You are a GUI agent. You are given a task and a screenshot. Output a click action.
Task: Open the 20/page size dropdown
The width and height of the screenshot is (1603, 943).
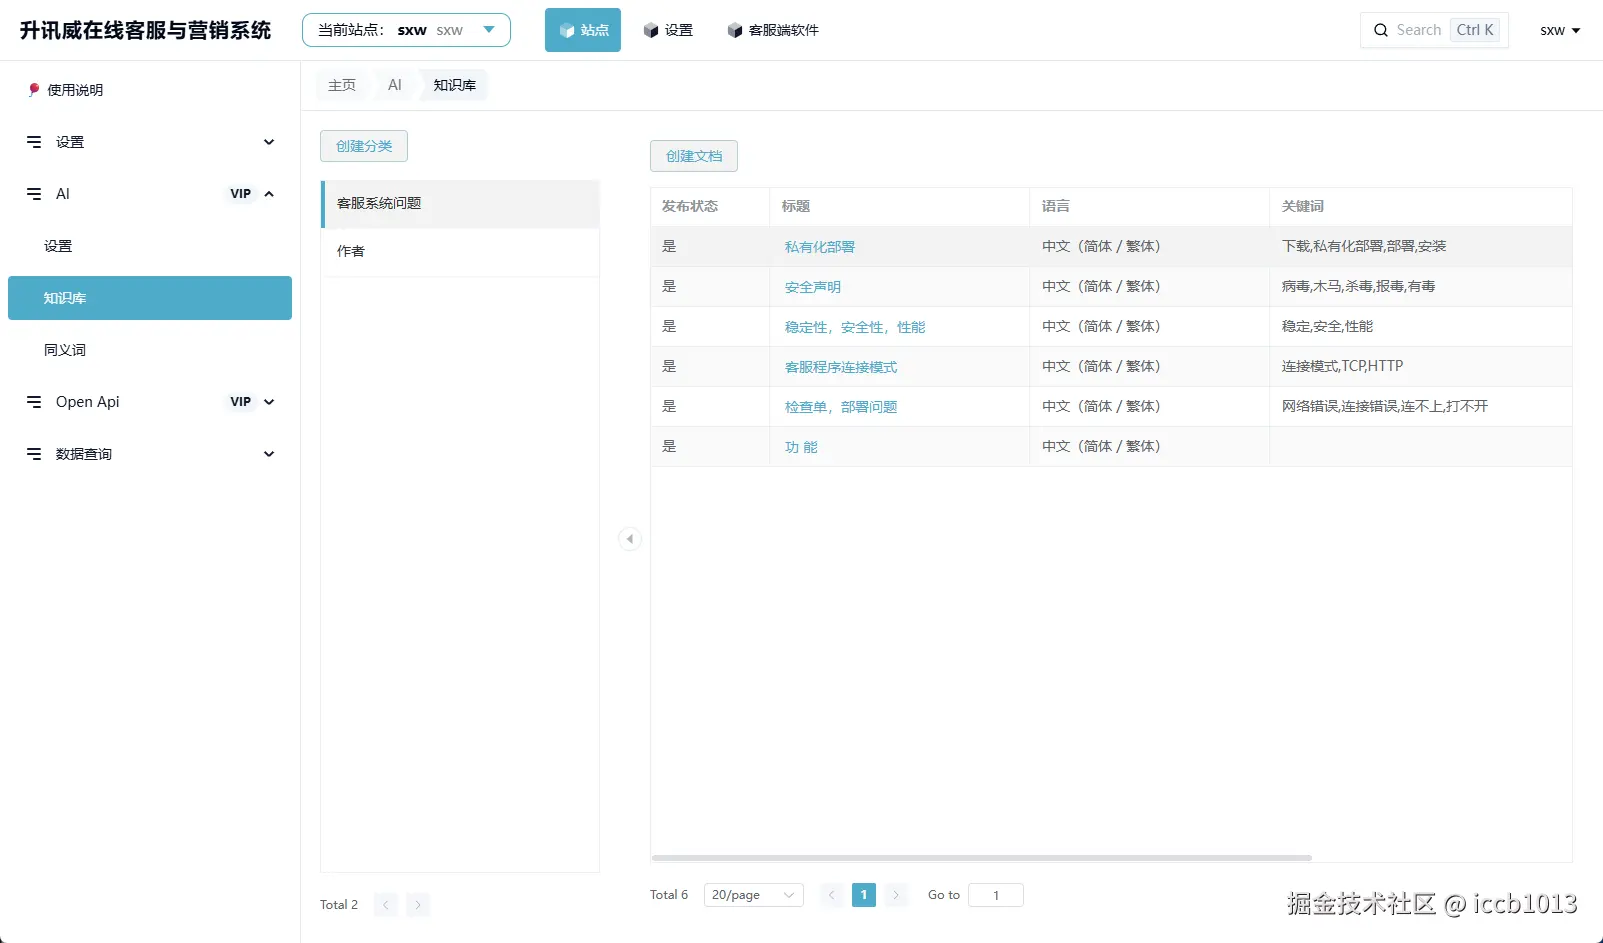[754, 895]
